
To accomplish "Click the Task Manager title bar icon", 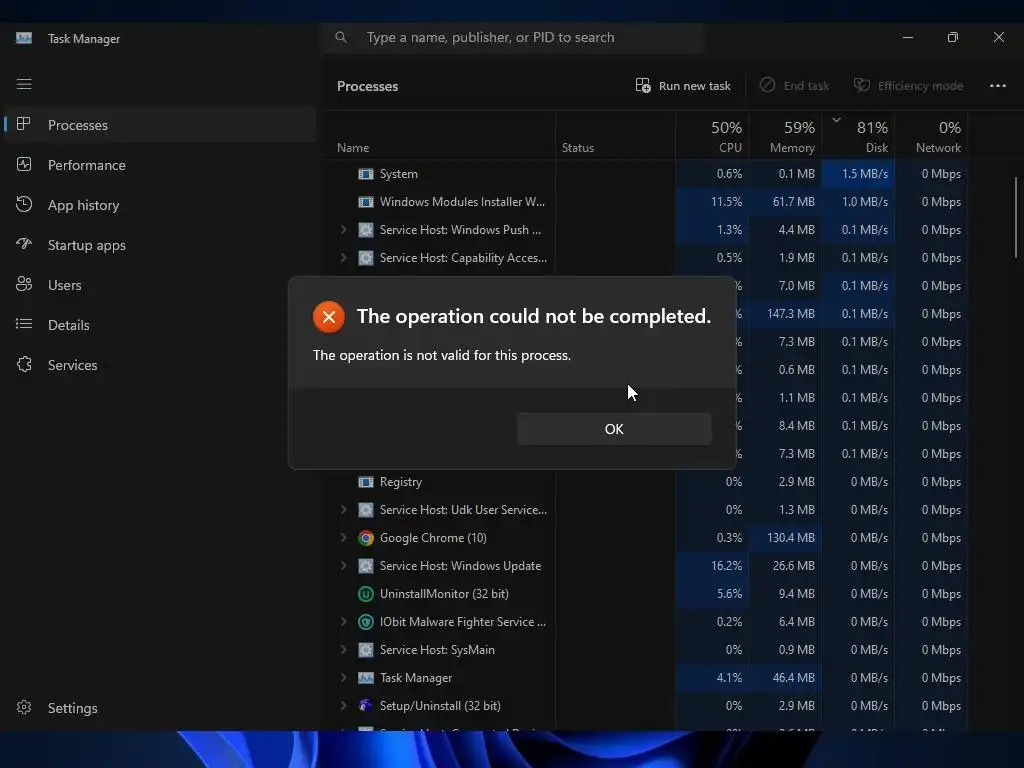I will click(x=24, y=38).
